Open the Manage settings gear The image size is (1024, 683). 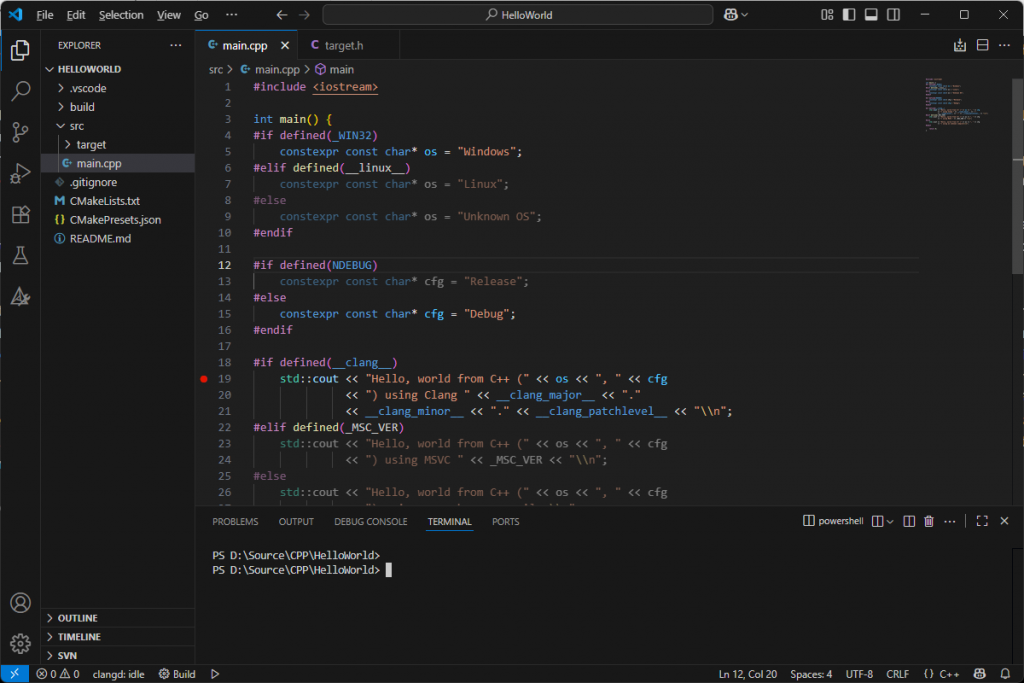(x=20, y=643)
